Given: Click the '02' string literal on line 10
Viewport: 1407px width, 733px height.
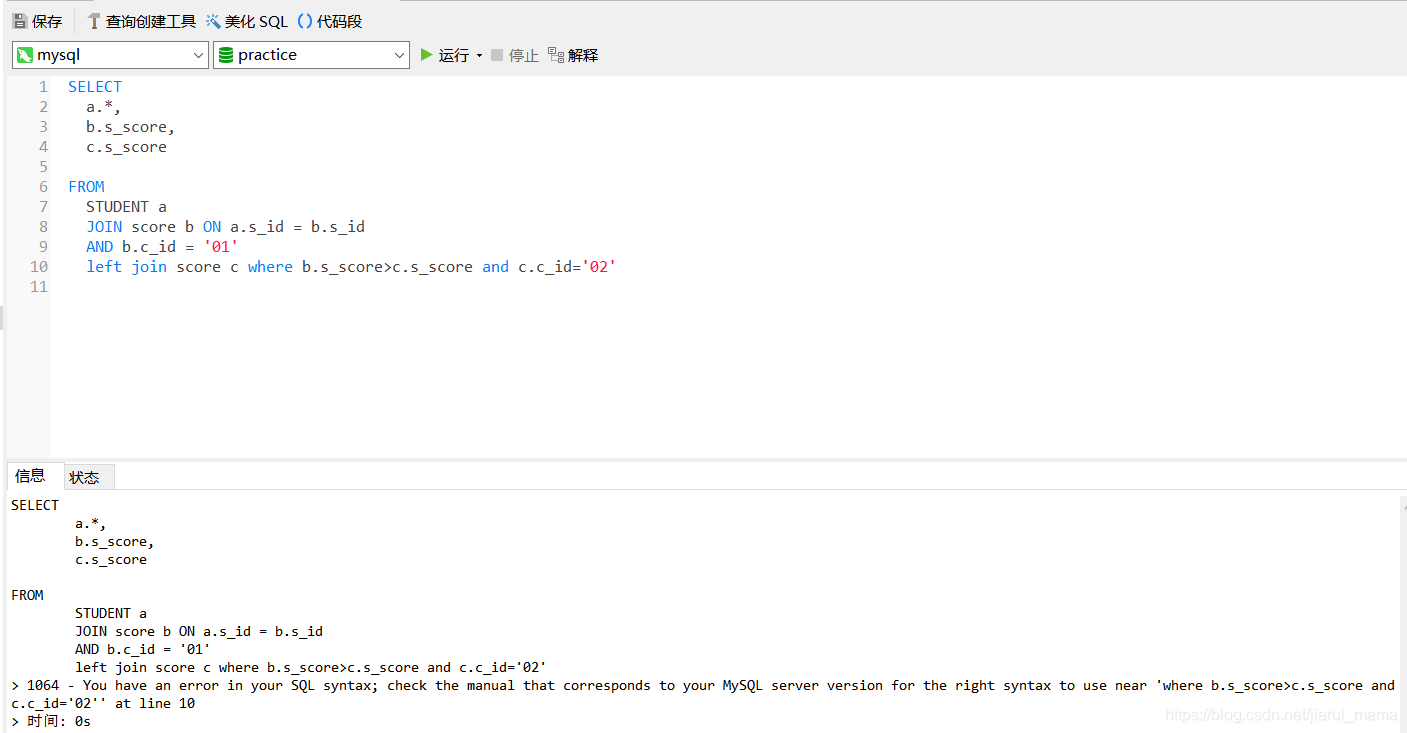Looking at the screenshot, I should [599, 267].
